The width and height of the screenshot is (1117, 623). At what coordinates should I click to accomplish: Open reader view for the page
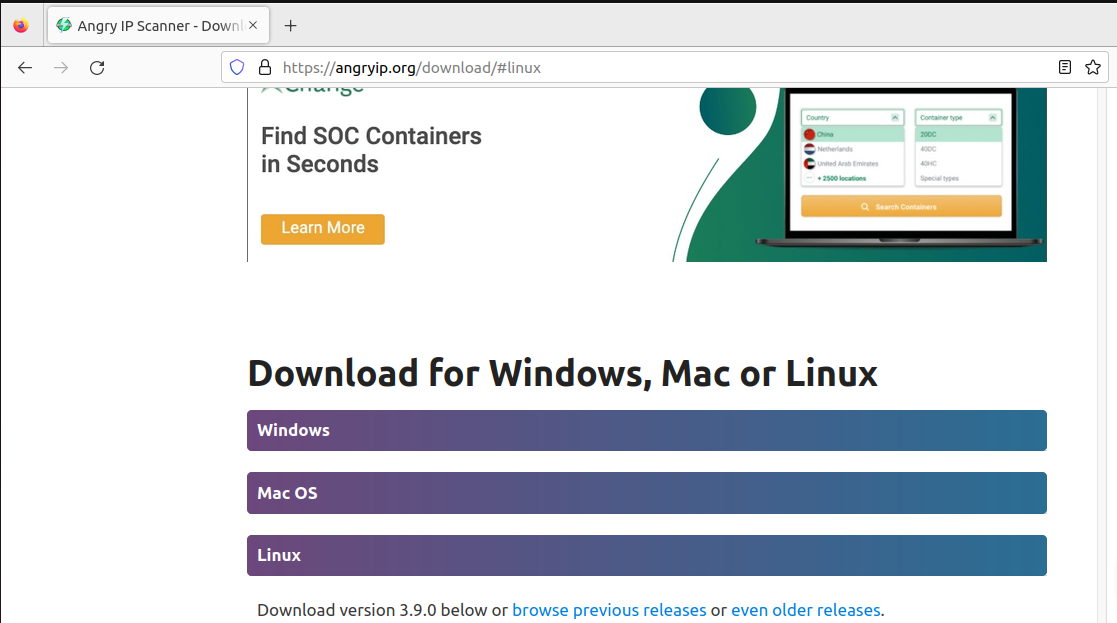(1064, 67)
